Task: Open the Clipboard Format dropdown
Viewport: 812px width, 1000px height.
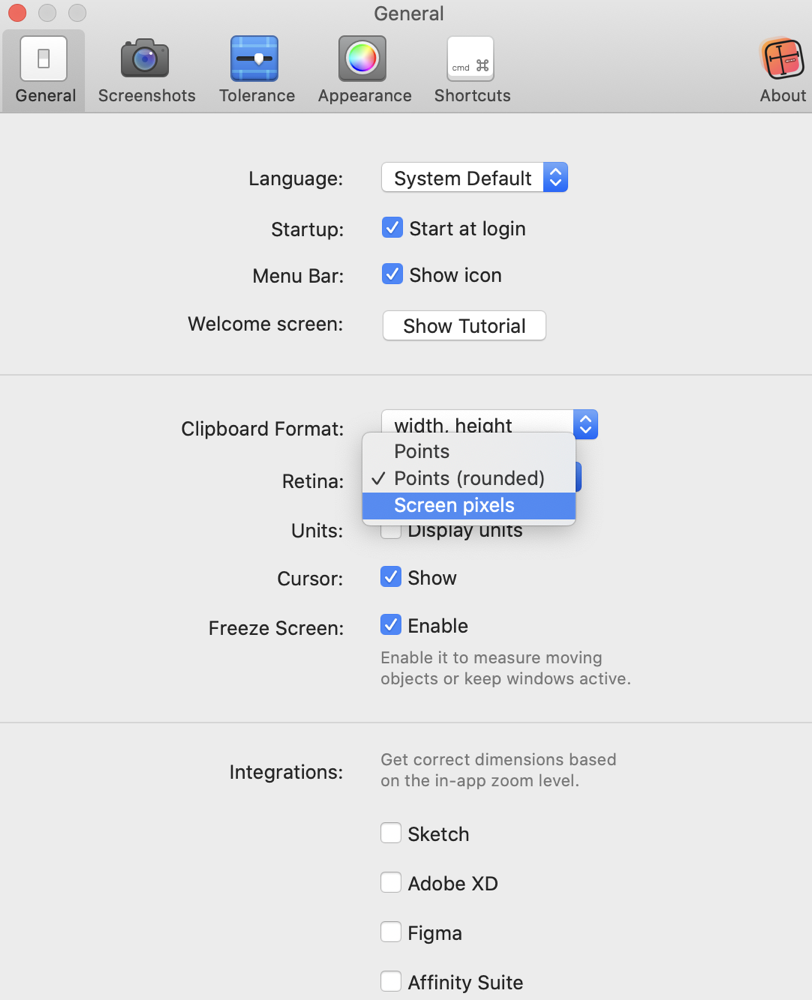Action: (x=488, y=424)
